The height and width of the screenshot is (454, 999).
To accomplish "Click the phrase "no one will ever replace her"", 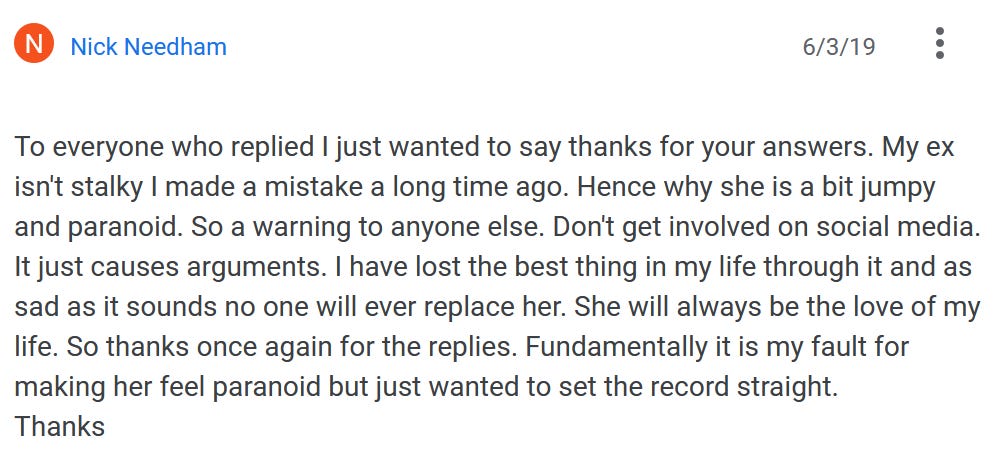I will (x=398, y=307).
